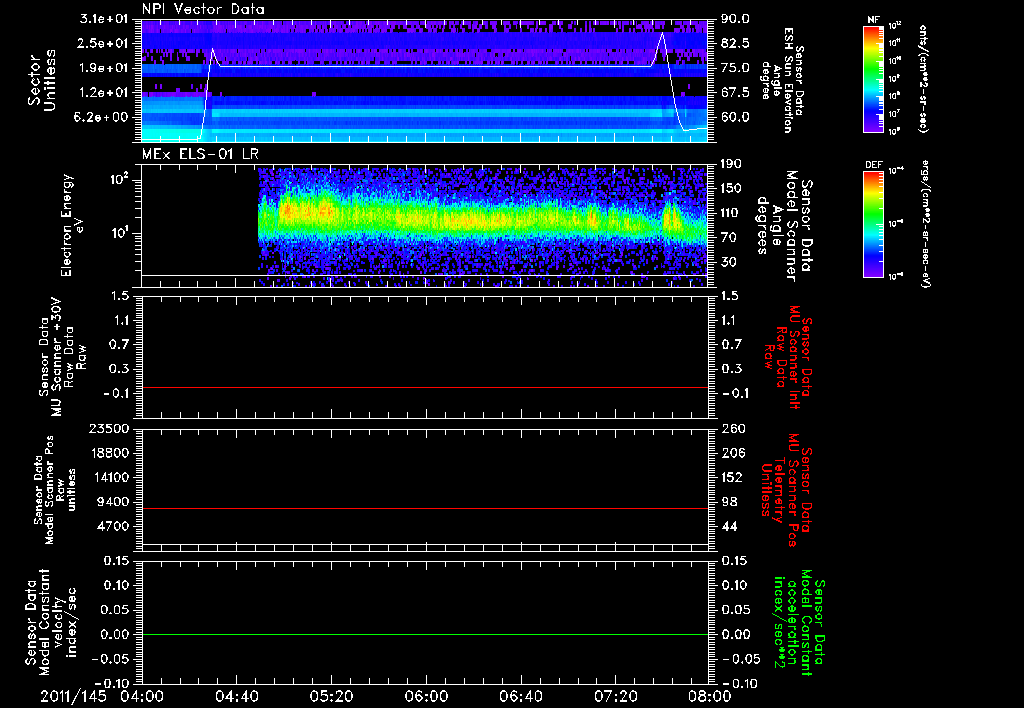The width and height of the screenshot is (1024, 708).
Task: Click the '3.1e+01' sector tick value
Action: (x=104, y=19)
